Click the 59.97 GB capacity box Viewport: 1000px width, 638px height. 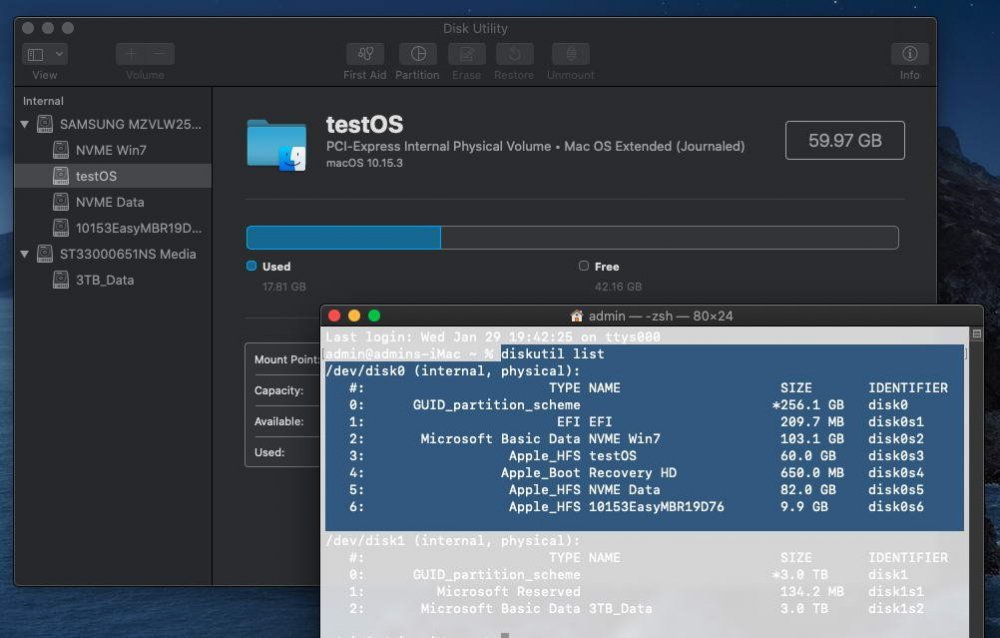point(845,140)
